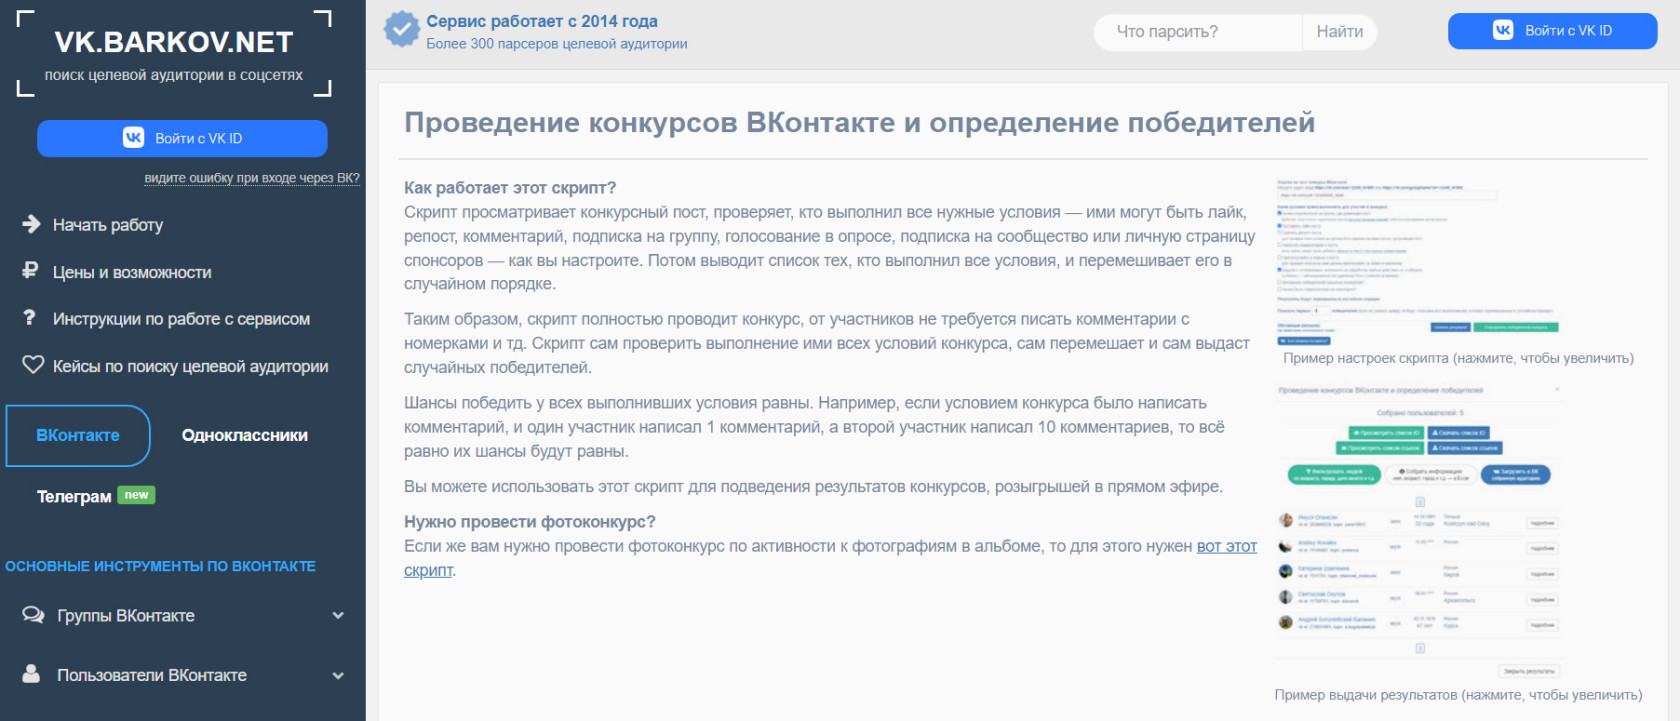This screenshot has width=1680, height=721.
Task: Open 'Кейсы по поиску целевой аудитории'
Action: tap(190, 366)
